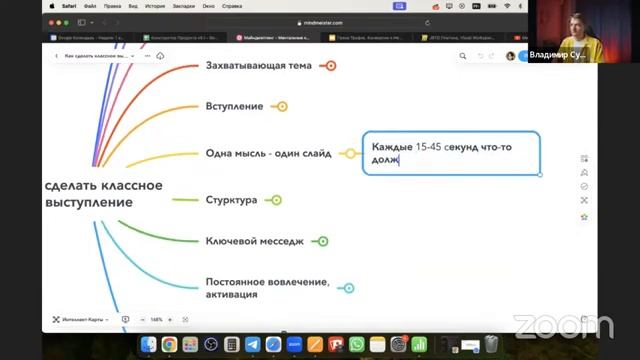Open WhatsApp from the Dock
The width and height of the screenshot is (640, 360).
pyautogui.click(x=357, y=345)
